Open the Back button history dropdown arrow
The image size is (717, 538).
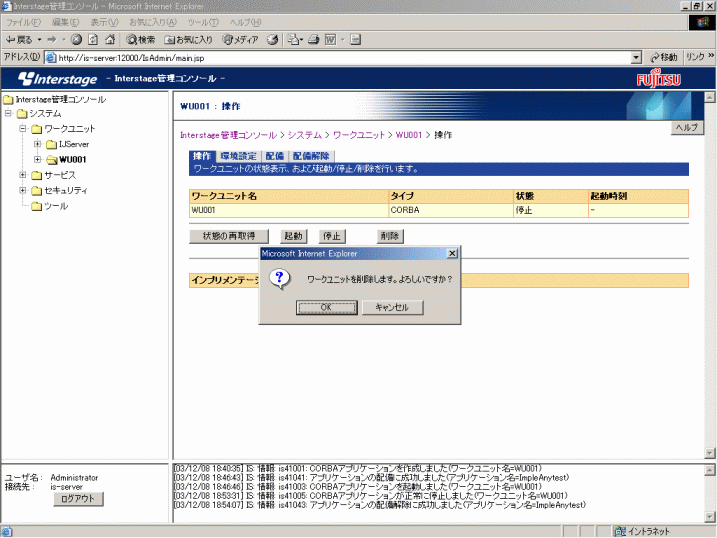click(39, 40)
